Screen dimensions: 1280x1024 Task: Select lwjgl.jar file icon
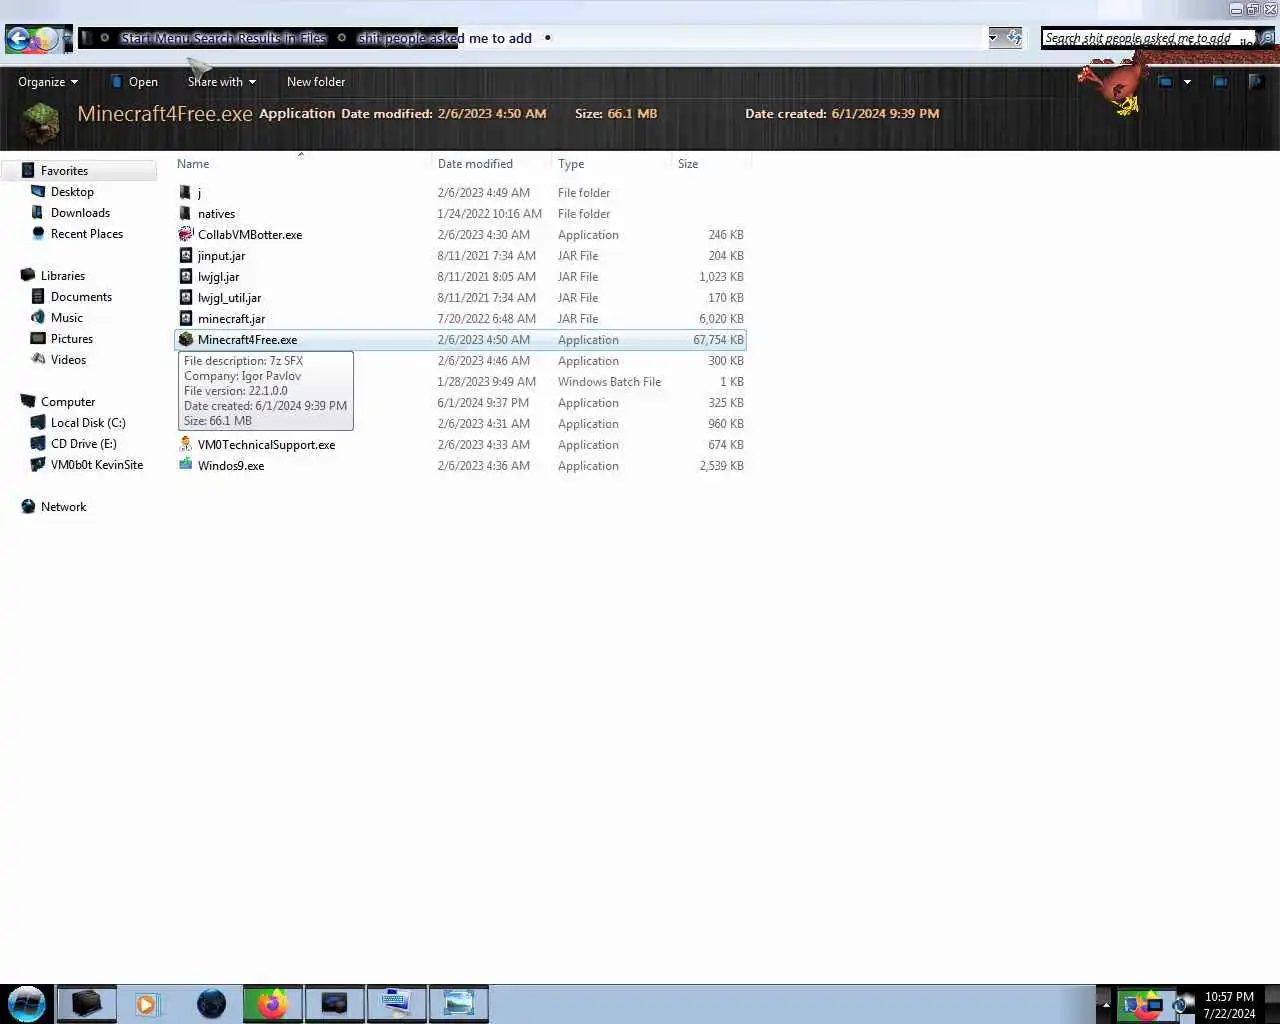[185, 277]
